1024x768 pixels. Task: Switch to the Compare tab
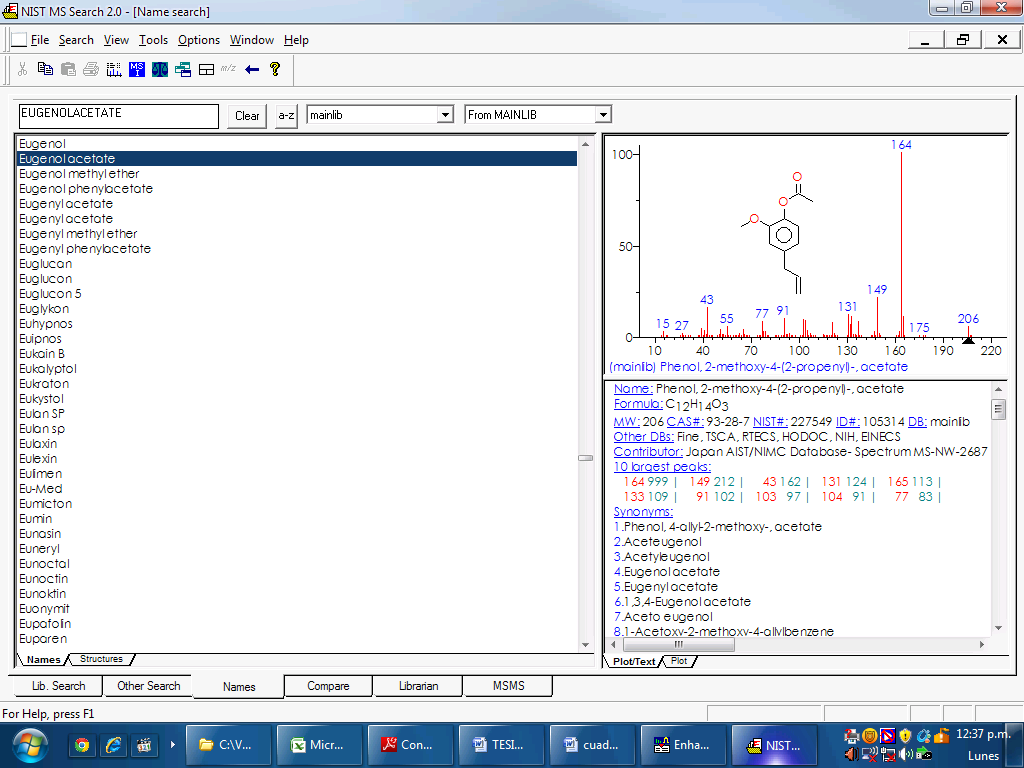point(328,686)
